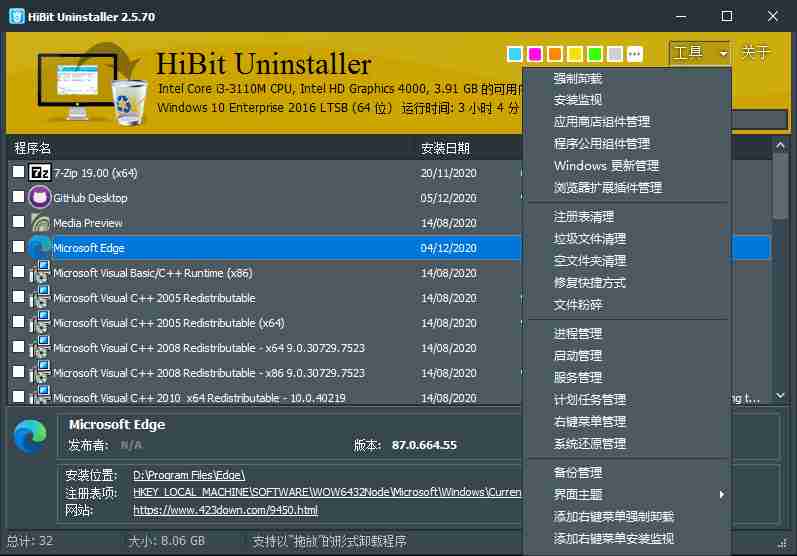Tick the checkbox for 7-Zip 19.00 (x64)
The height and width of the screenshot is (556, 797).
[18, 172]
